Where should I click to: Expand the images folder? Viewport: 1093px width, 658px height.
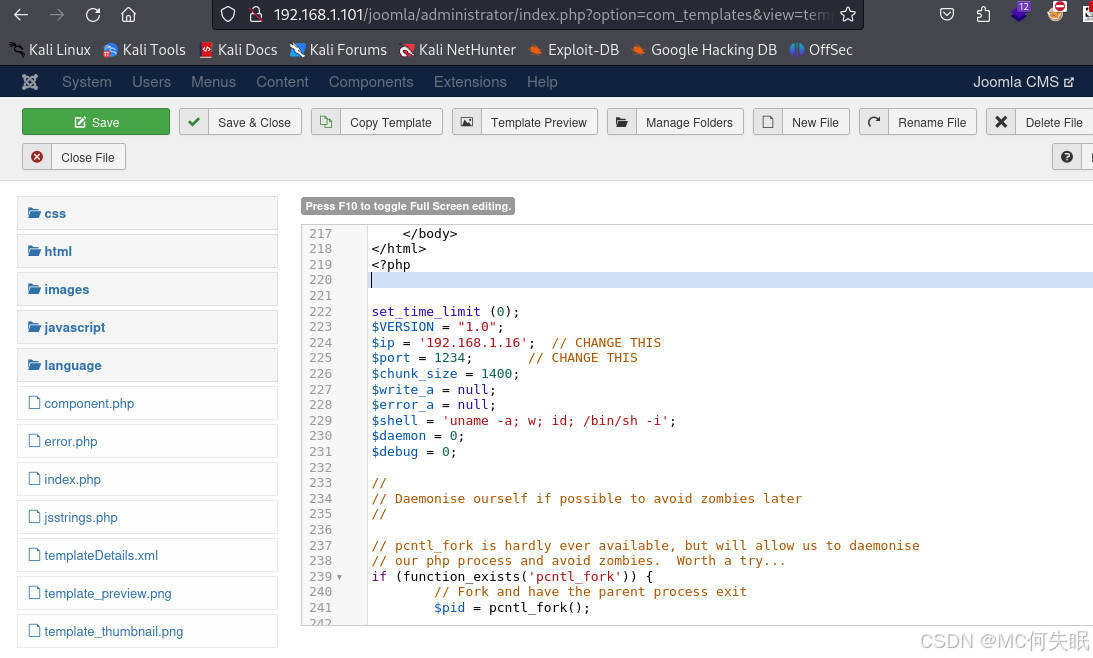pos(147,289)
